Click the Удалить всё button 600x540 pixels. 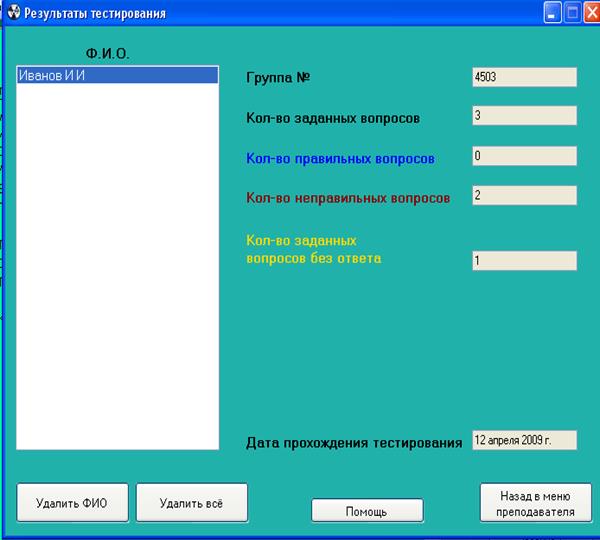[x=192, y=502]
